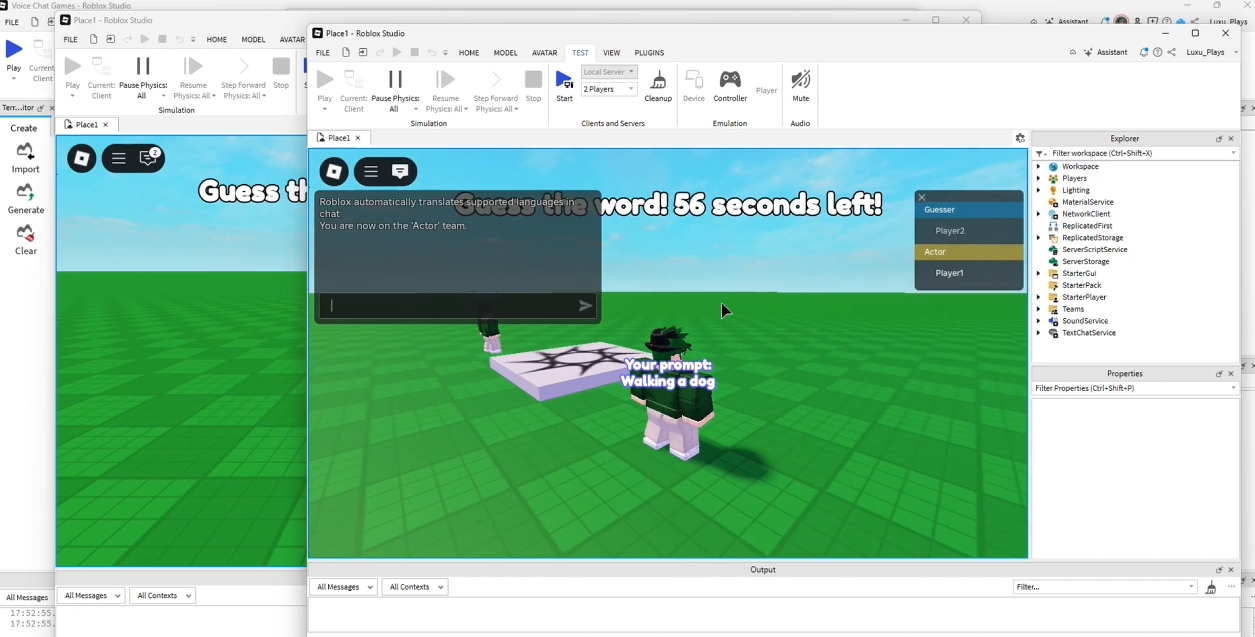This screenshot has width=1255, height=637.
Task: Open the 2 Players dropdown
Action: point(609,89)
